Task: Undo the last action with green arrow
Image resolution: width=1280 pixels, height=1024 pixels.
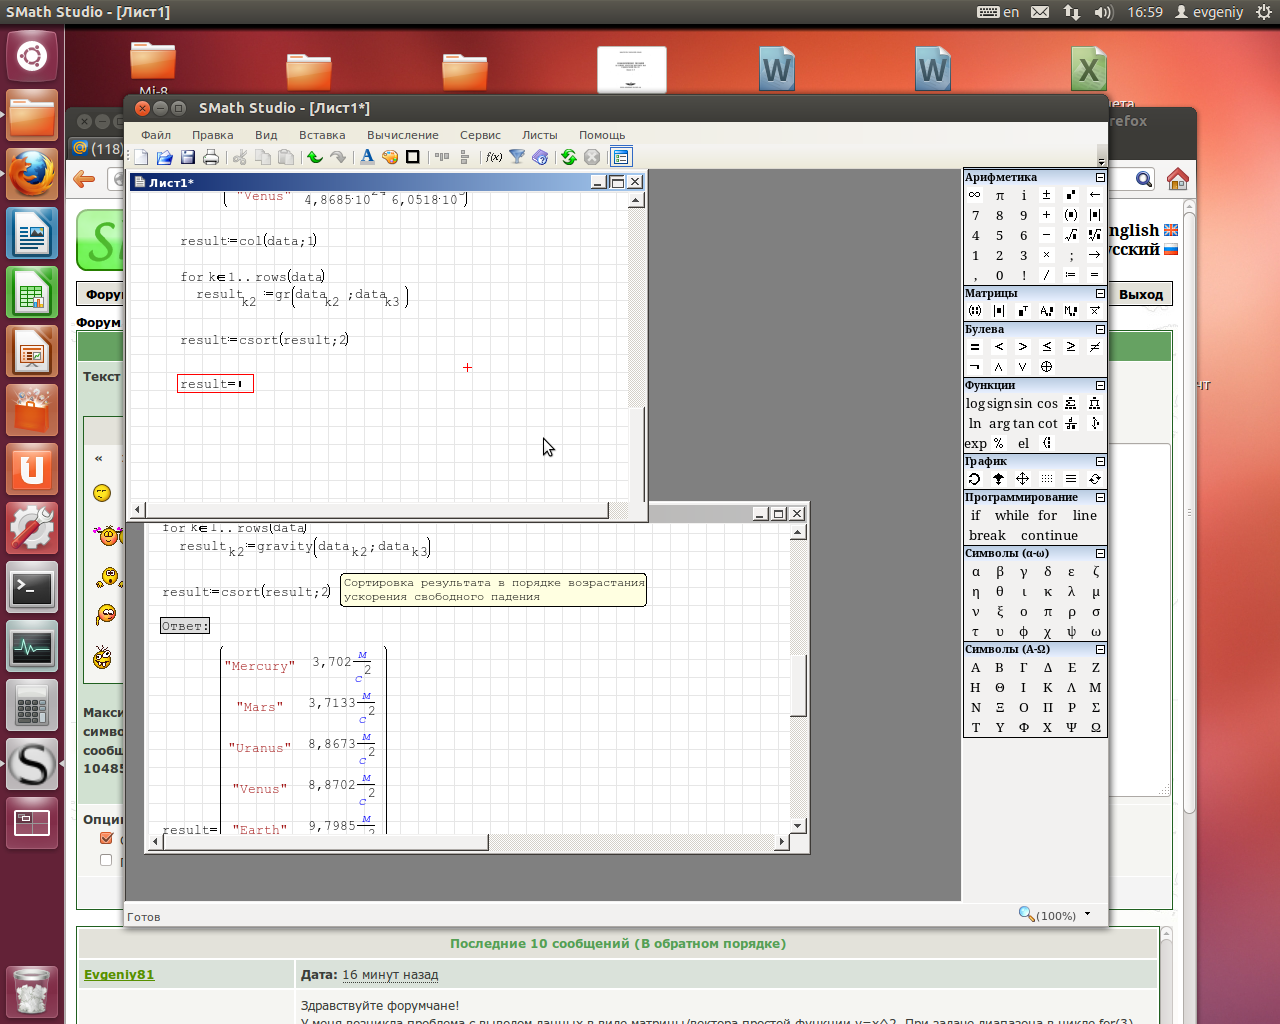Action: tap(315, 157)
